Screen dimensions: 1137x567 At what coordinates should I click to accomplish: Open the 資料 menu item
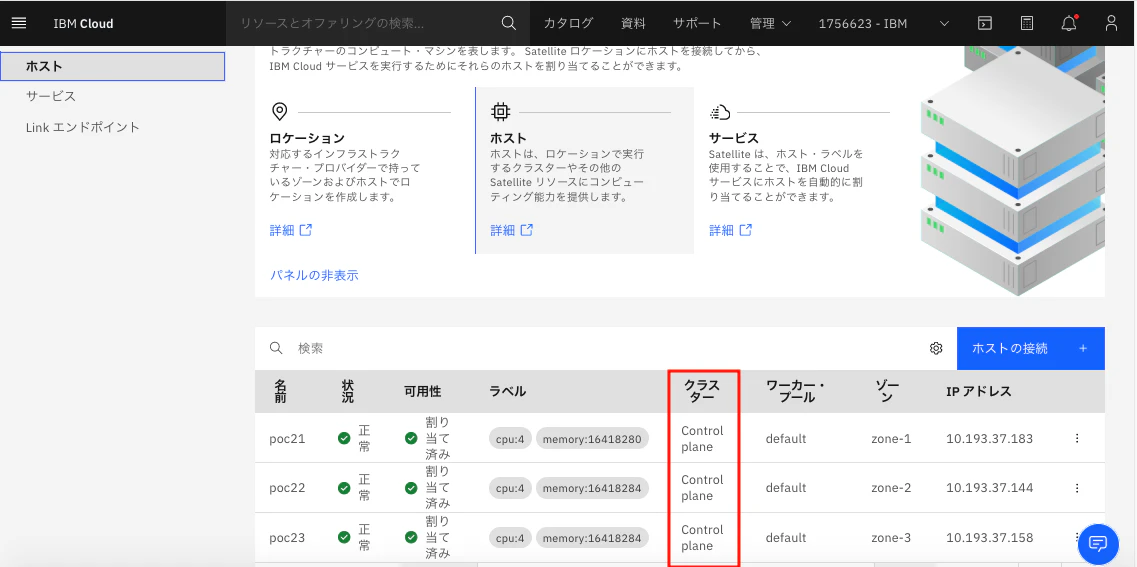click(x=633, y=23)
